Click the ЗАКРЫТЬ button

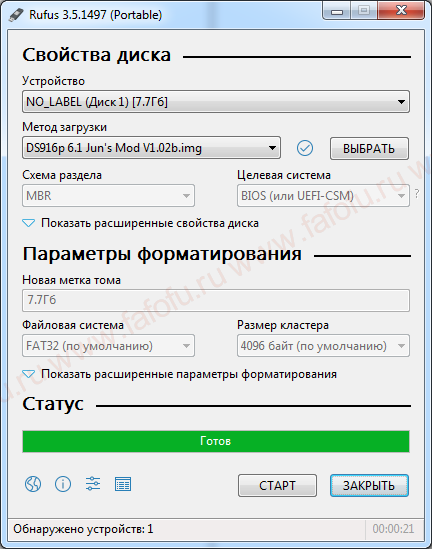click(x=369, y=486)
